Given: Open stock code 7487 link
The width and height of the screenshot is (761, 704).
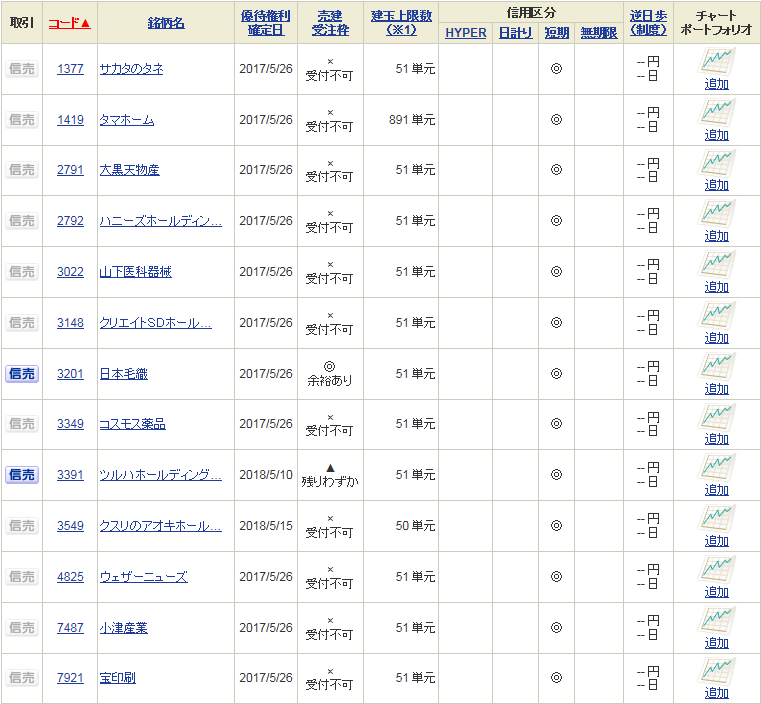Looking at the screenshot, I should (70, 628).
